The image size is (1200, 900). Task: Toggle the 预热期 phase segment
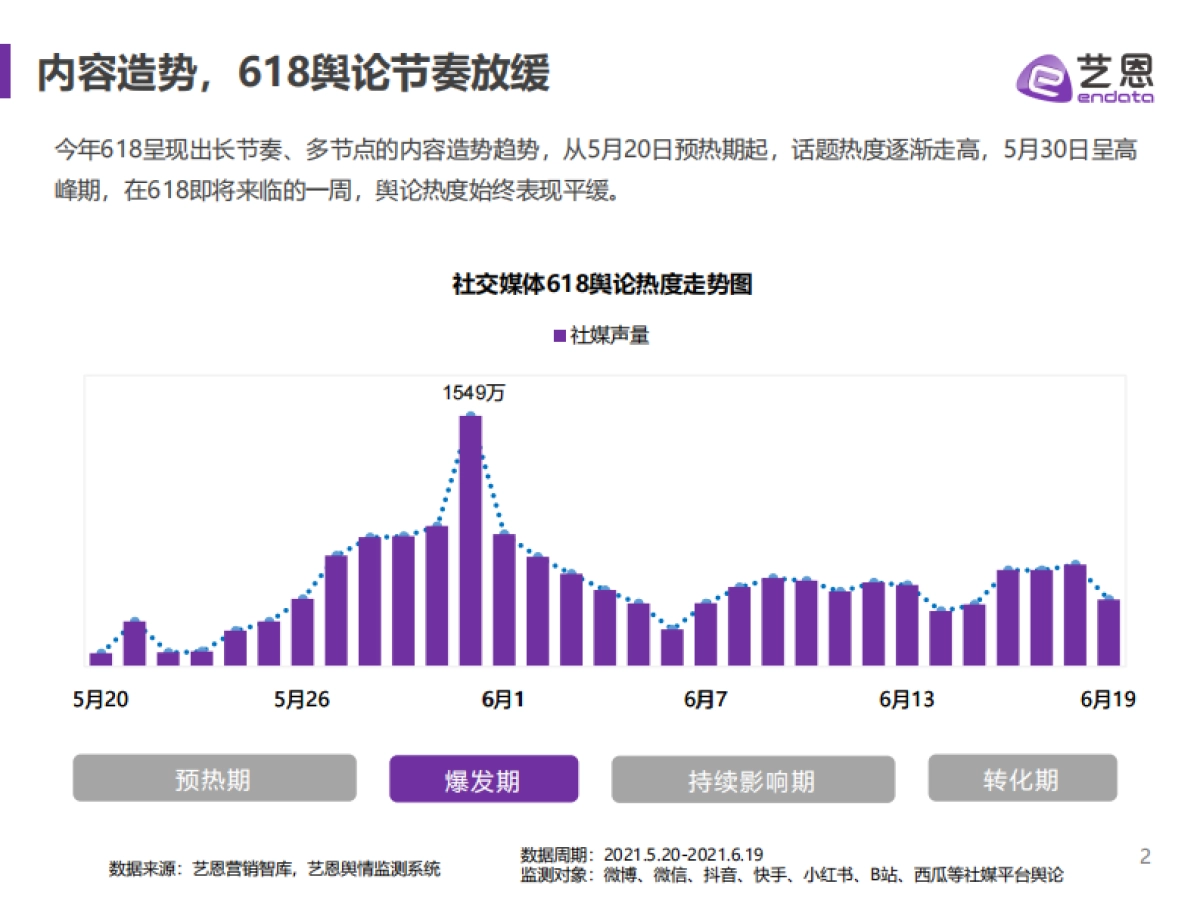(x=215, y=778)
